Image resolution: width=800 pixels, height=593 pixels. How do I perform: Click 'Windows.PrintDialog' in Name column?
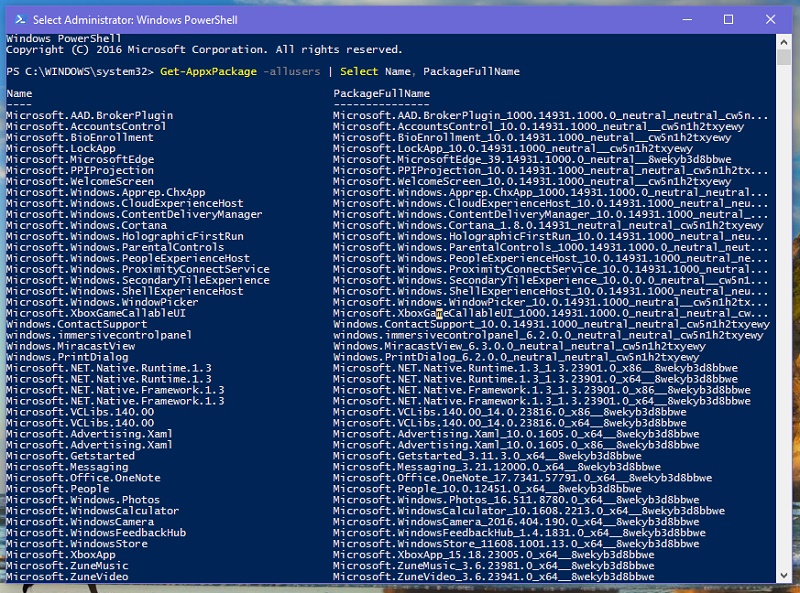click(67, 357)
